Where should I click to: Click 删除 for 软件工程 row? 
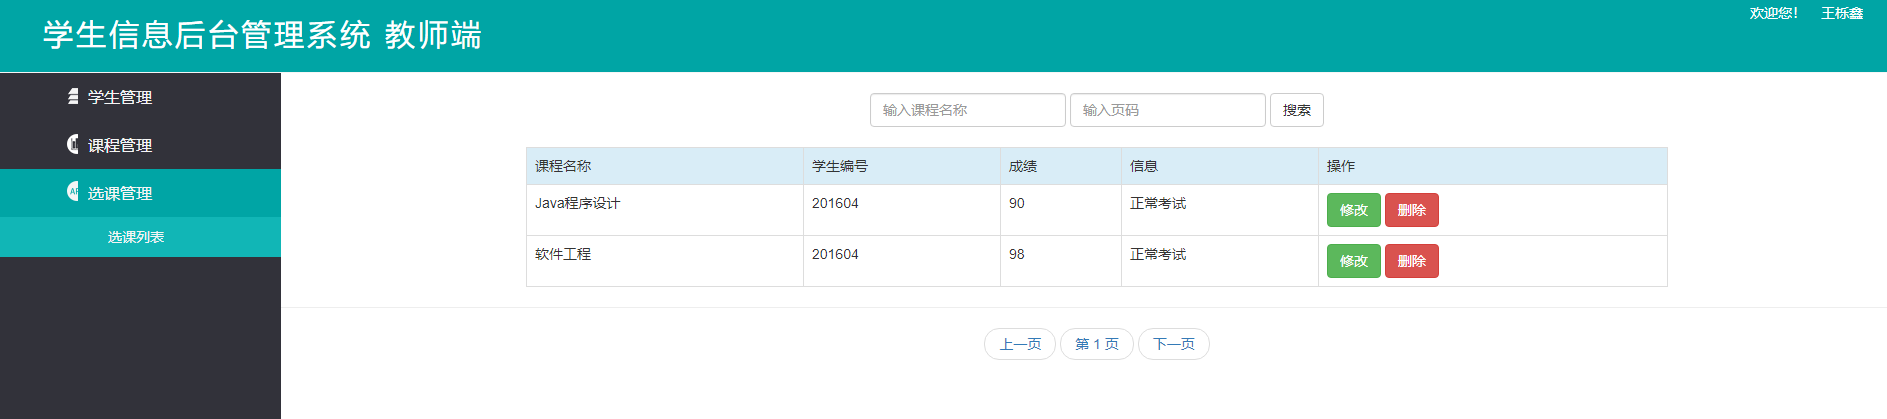point(1412,261)
